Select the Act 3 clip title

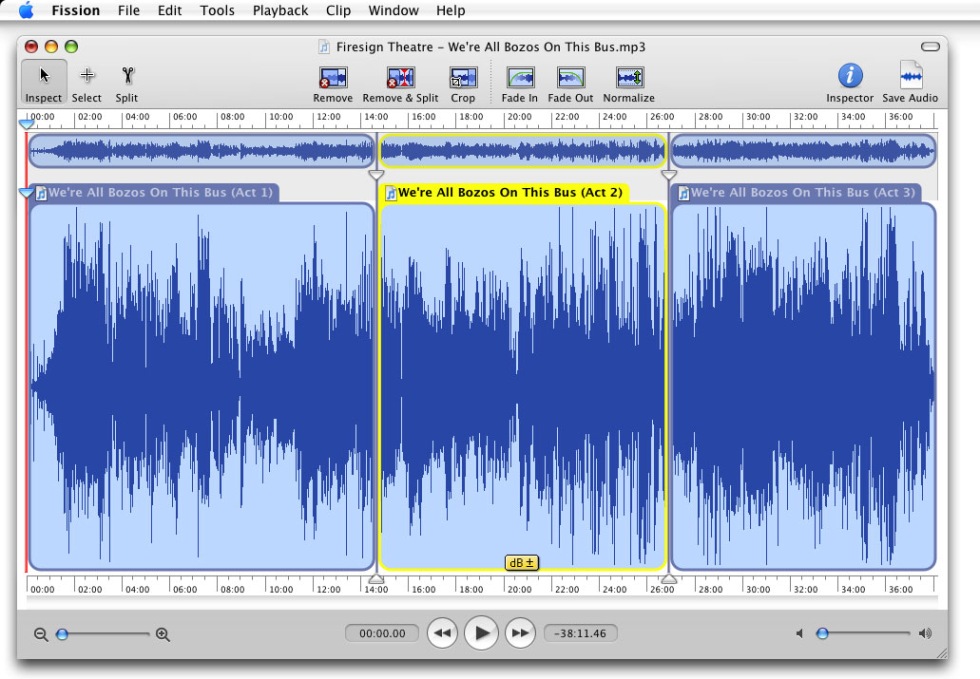[x=802, y=193]
